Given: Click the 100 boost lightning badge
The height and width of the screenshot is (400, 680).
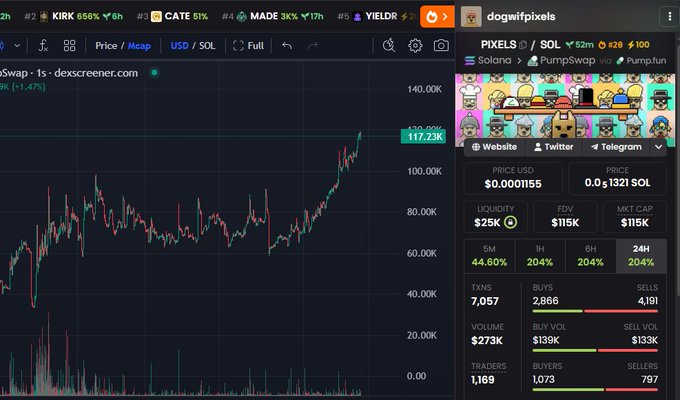Looking at the screenshot, I should (638, 45).
